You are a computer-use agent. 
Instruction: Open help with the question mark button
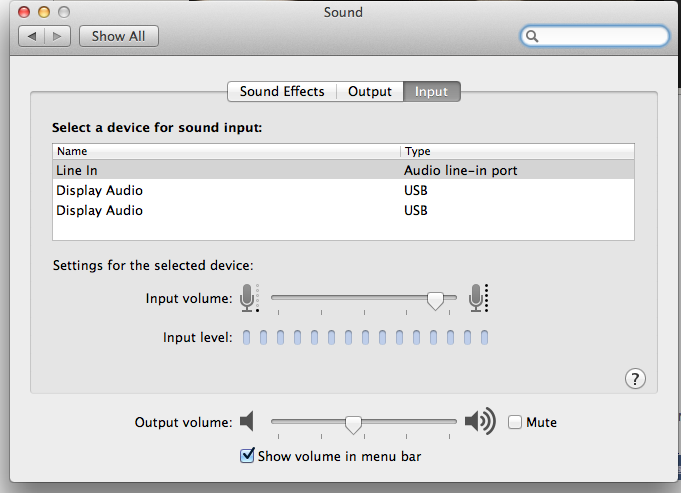635,379
